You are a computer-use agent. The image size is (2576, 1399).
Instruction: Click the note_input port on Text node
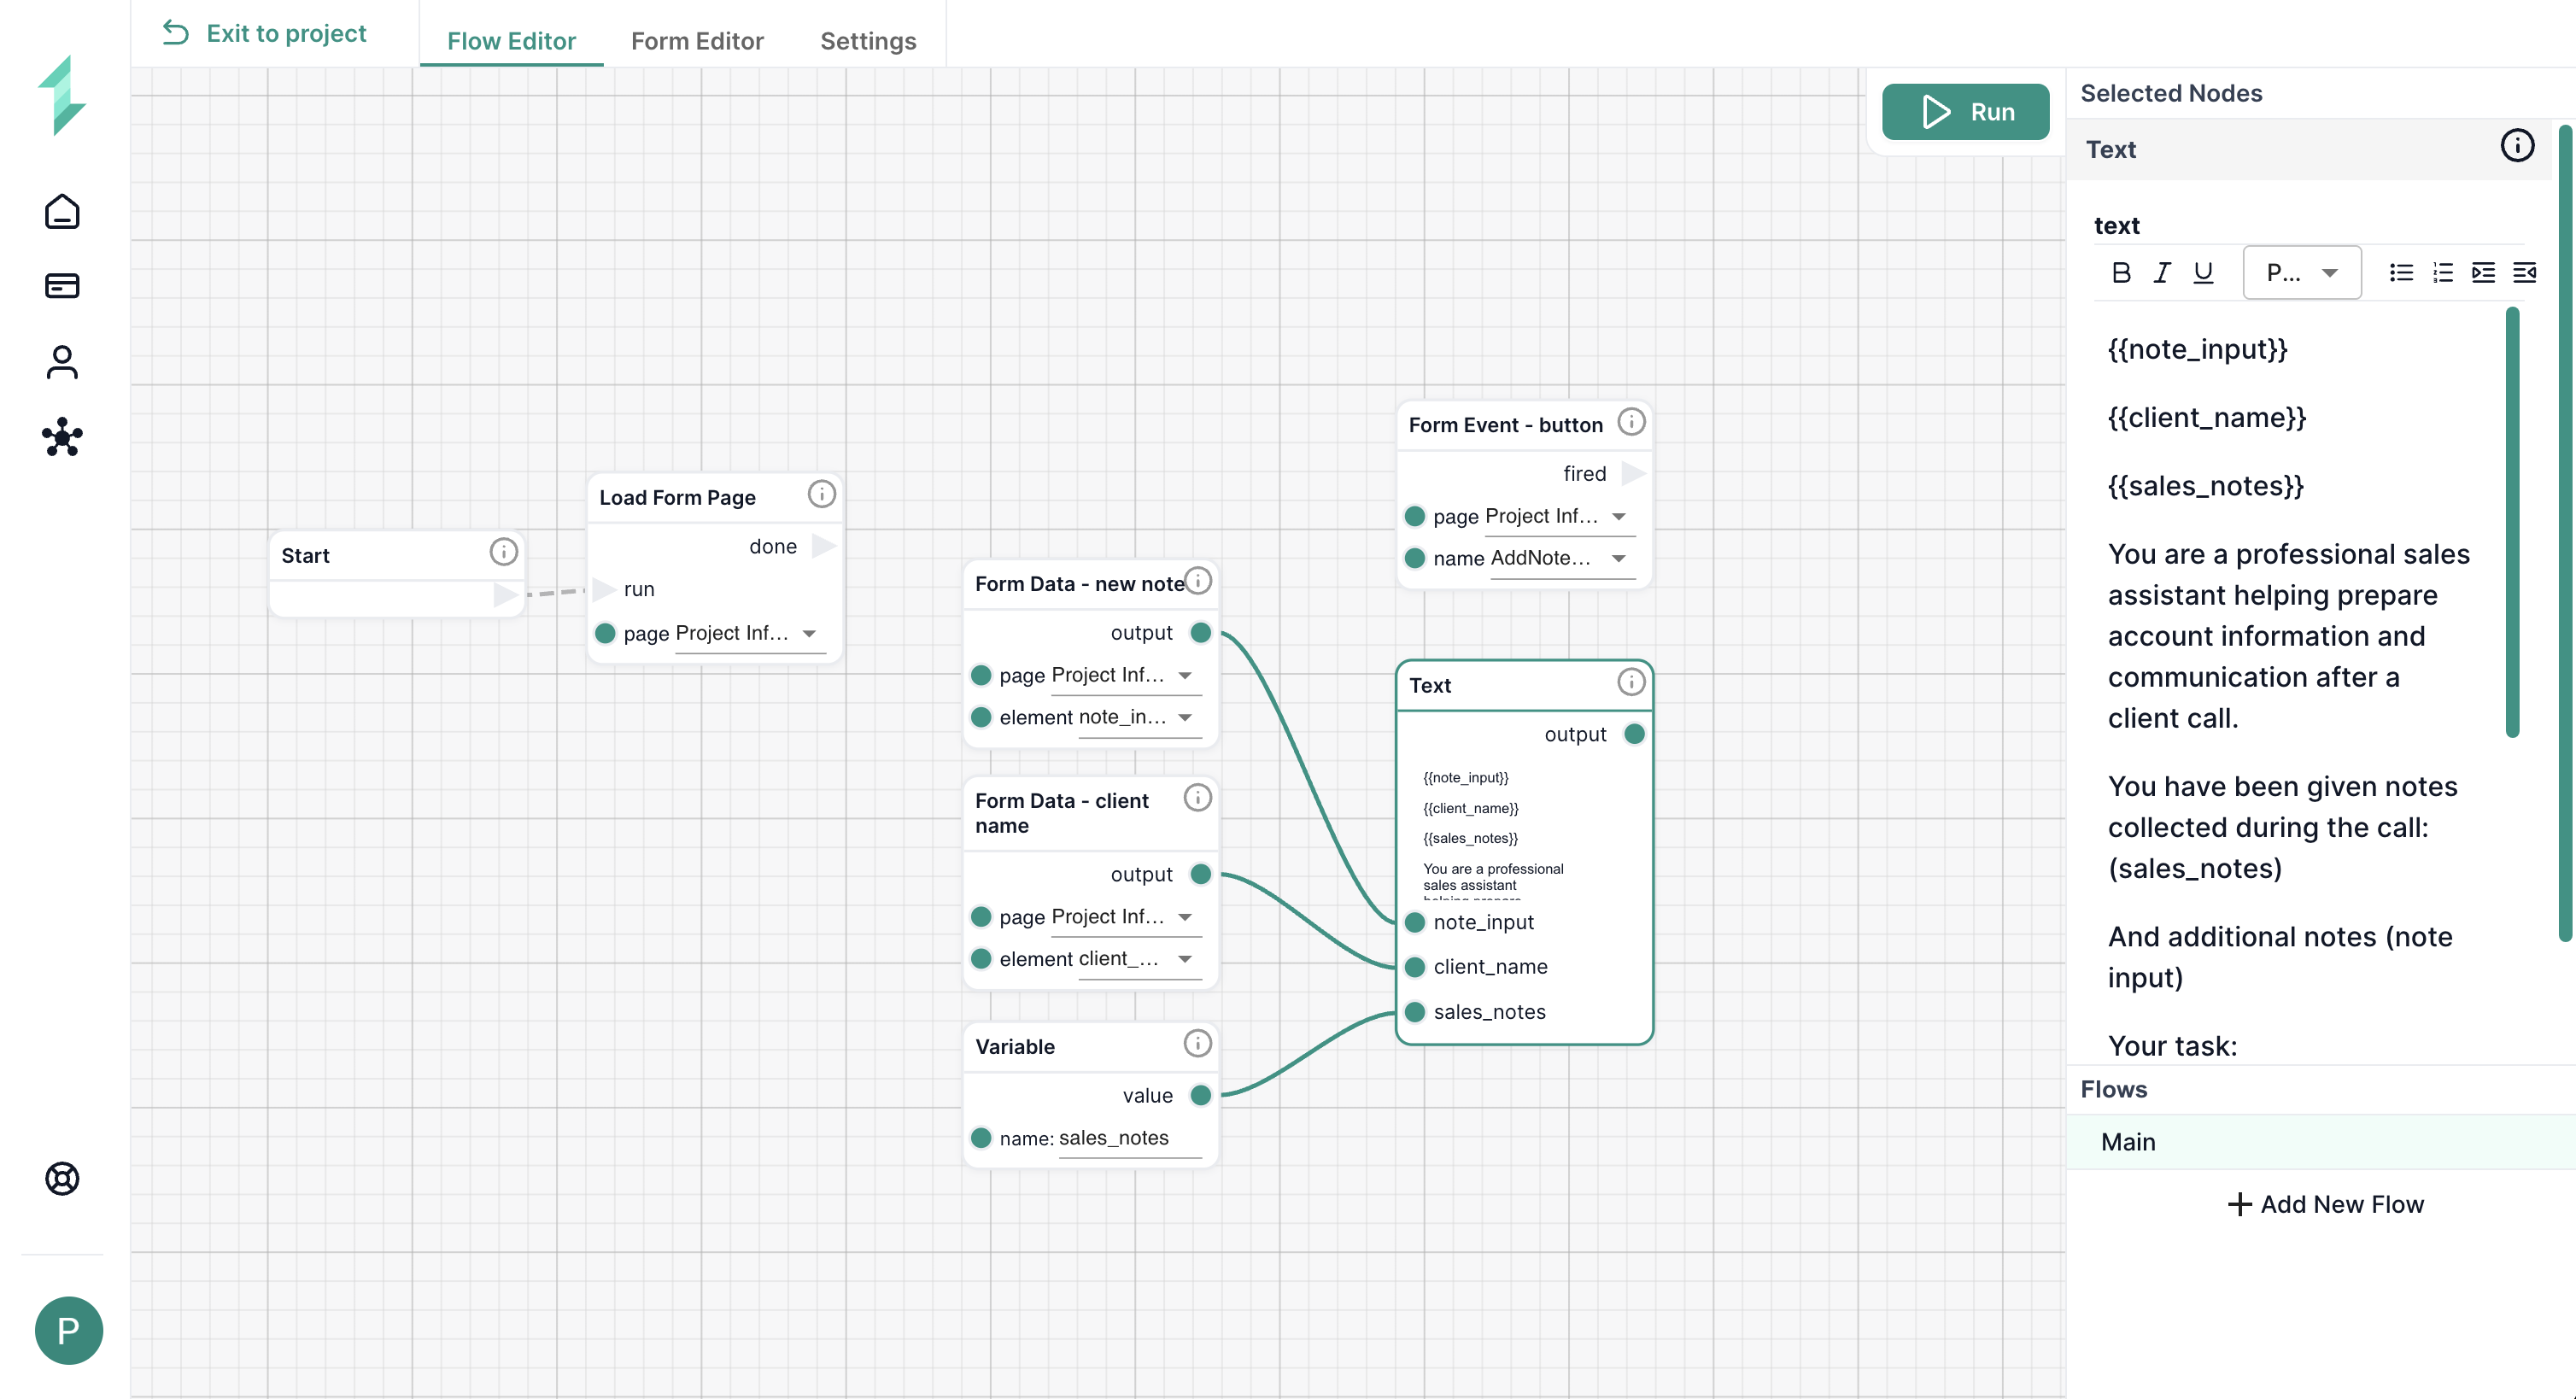[1415, 922]
